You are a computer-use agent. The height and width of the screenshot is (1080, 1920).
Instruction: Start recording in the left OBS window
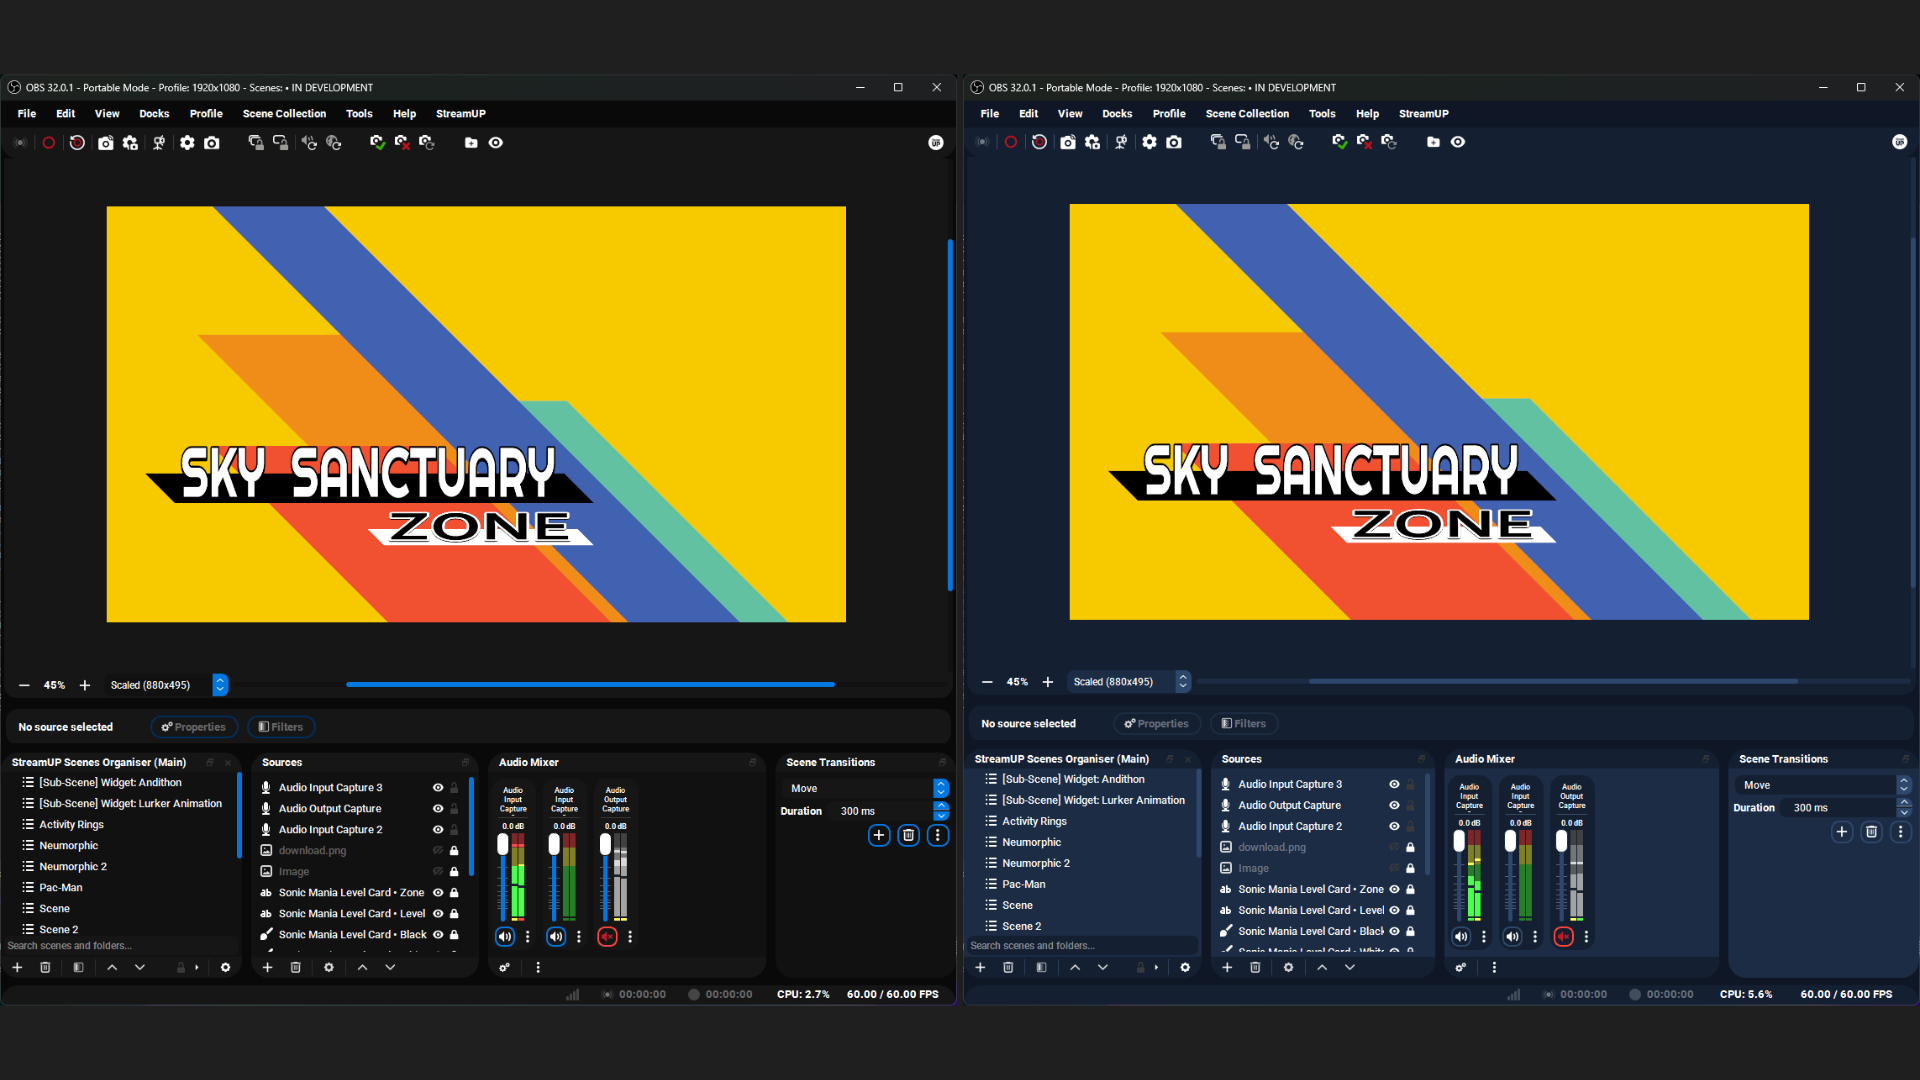pos(48,143)
